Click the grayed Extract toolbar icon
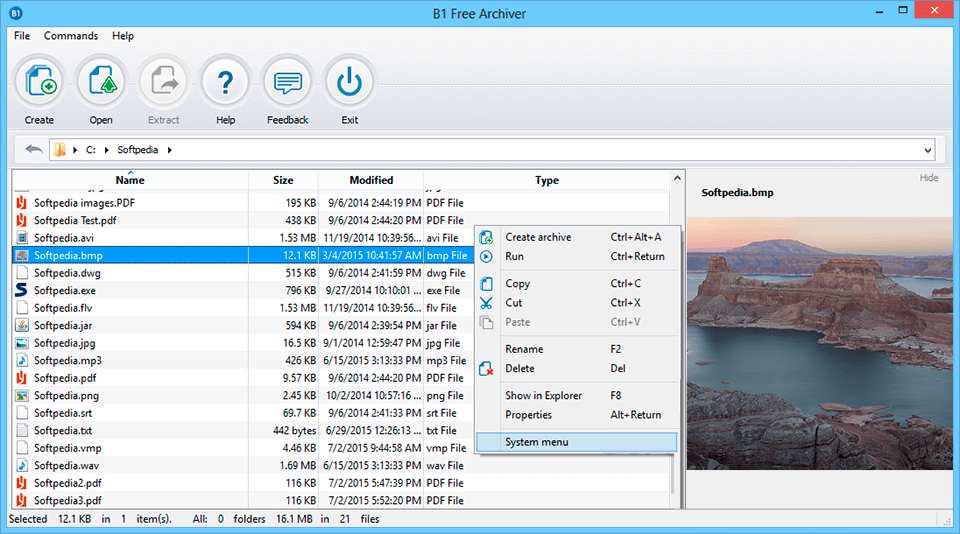 coord(163,81)
